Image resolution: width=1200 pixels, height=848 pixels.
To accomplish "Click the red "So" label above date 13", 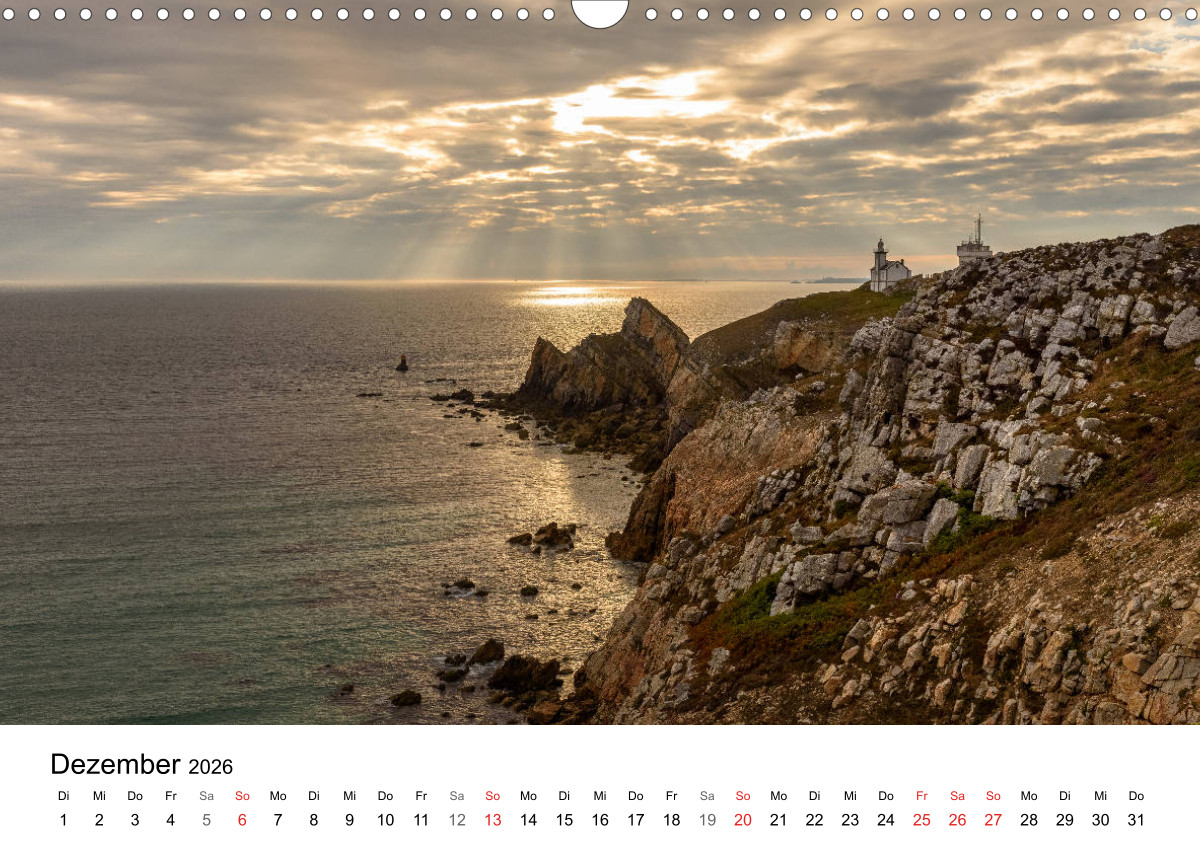I will click(493, 796).
